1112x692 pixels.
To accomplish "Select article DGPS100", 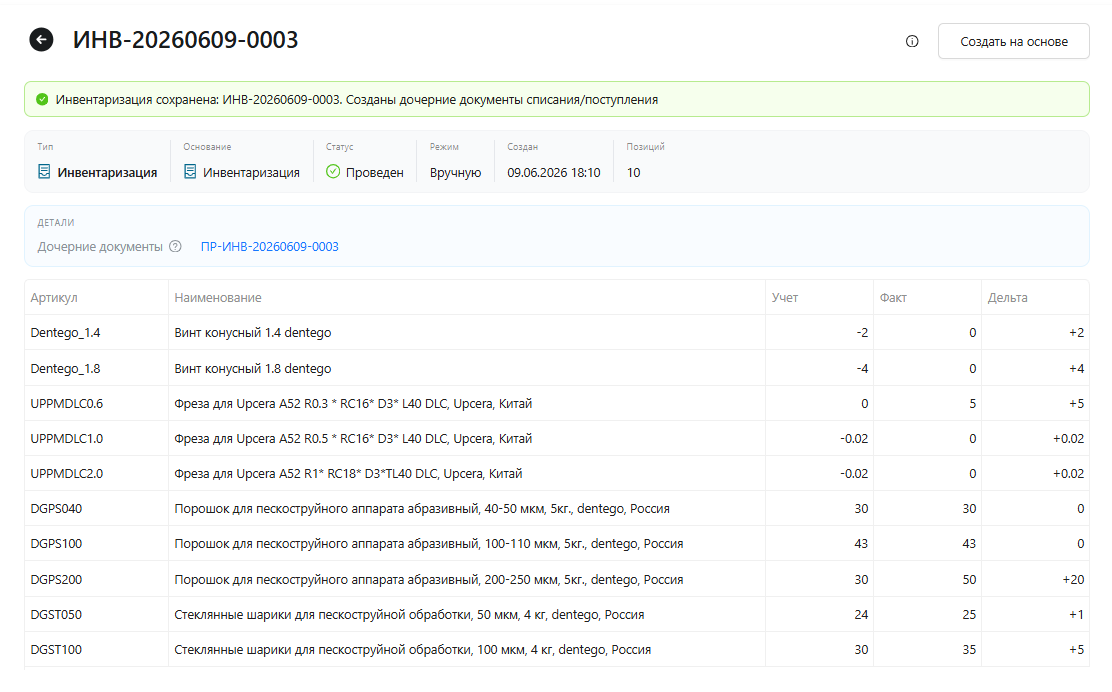I will pos(56,543).
